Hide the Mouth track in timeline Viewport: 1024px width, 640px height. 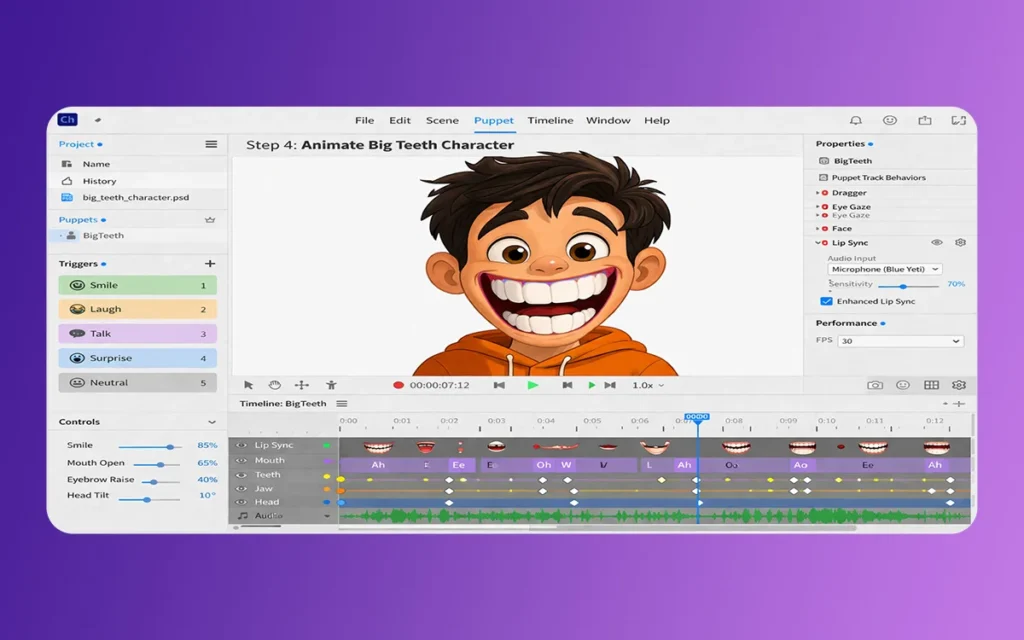pos(241,461)
